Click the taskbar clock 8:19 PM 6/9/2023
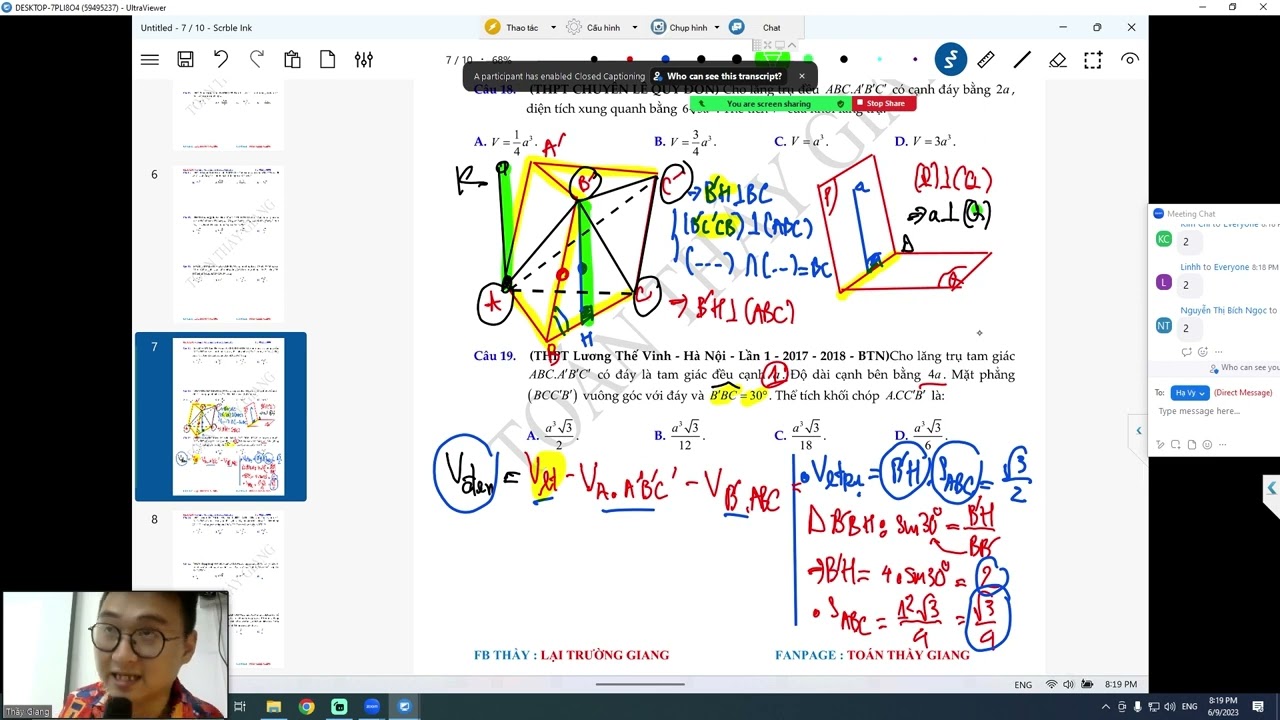This screenshot has height=720, width=1280. [1223, 707]
